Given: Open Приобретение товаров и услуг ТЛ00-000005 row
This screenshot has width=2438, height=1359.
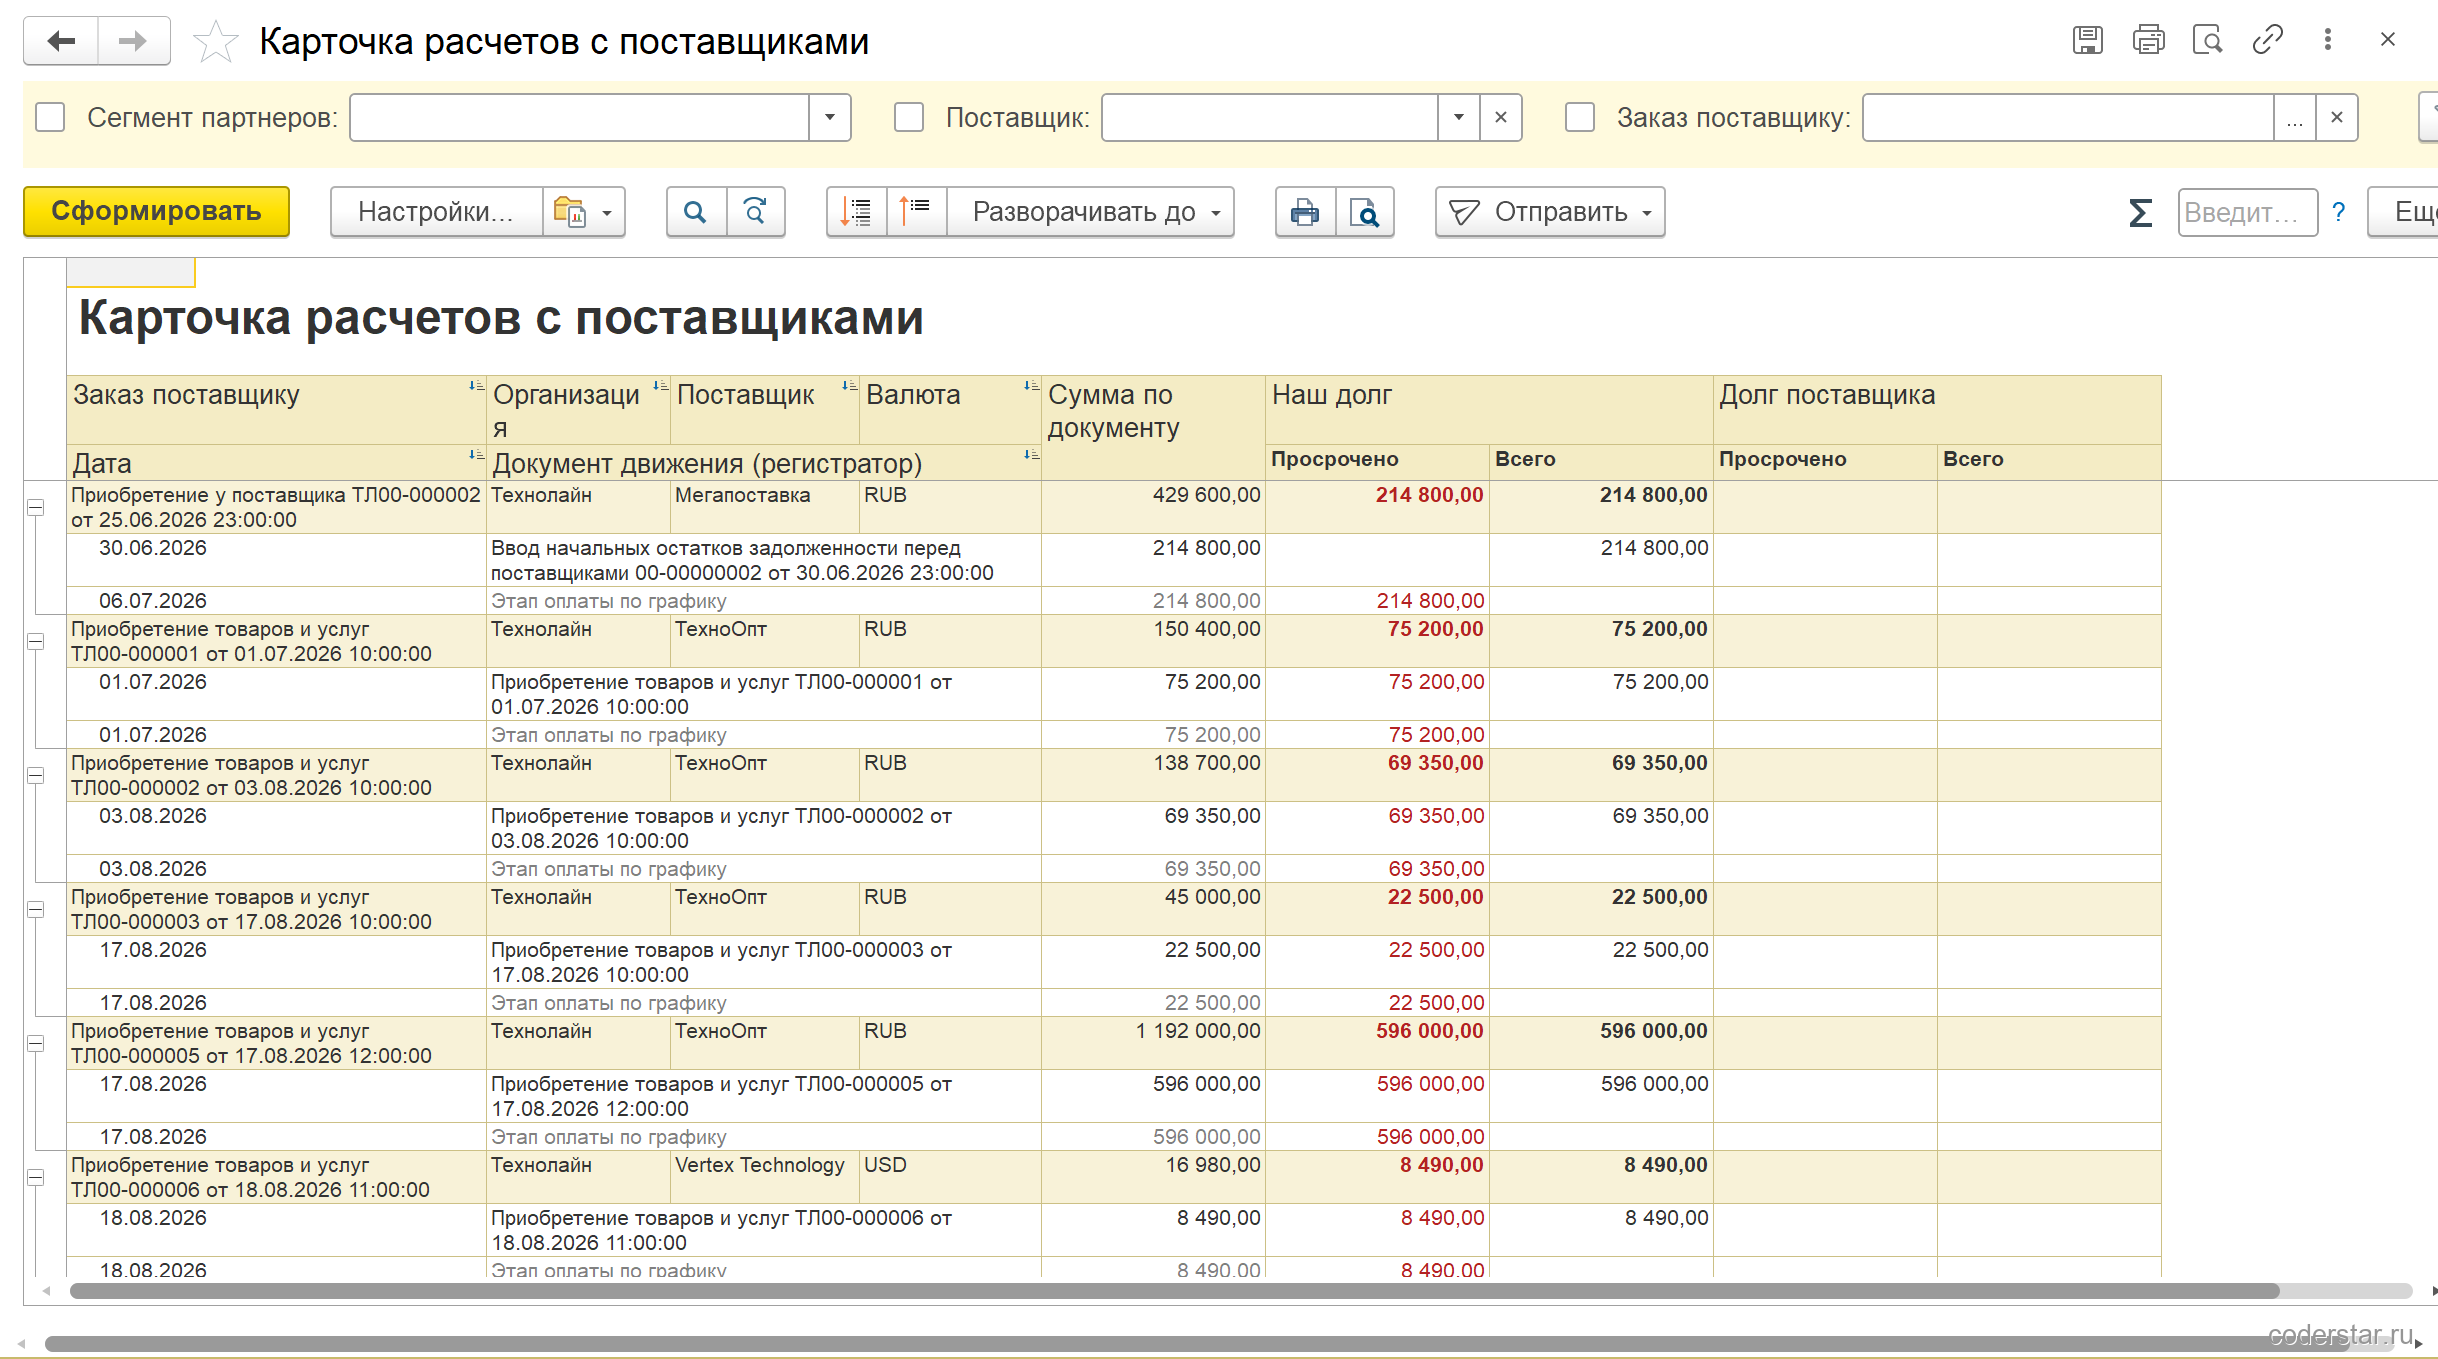Looking at the screenshot, I should [764, 1096].
